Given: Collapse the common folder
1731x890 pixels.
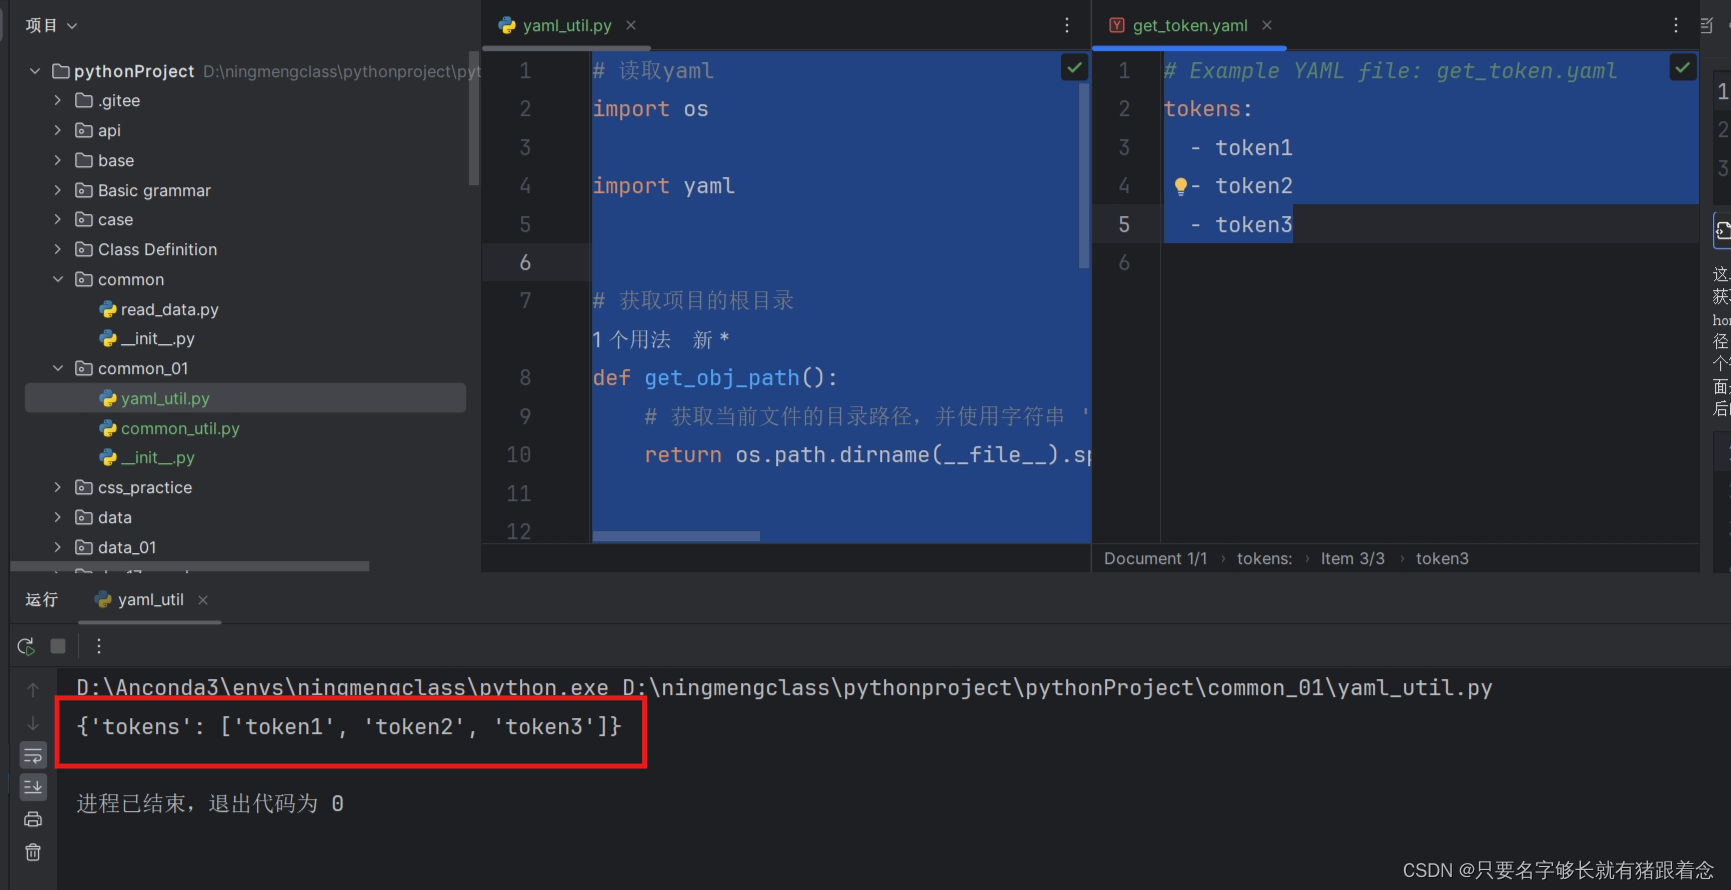Looking at the screenshot, I should pyautogui.click(x=58, y=280).
